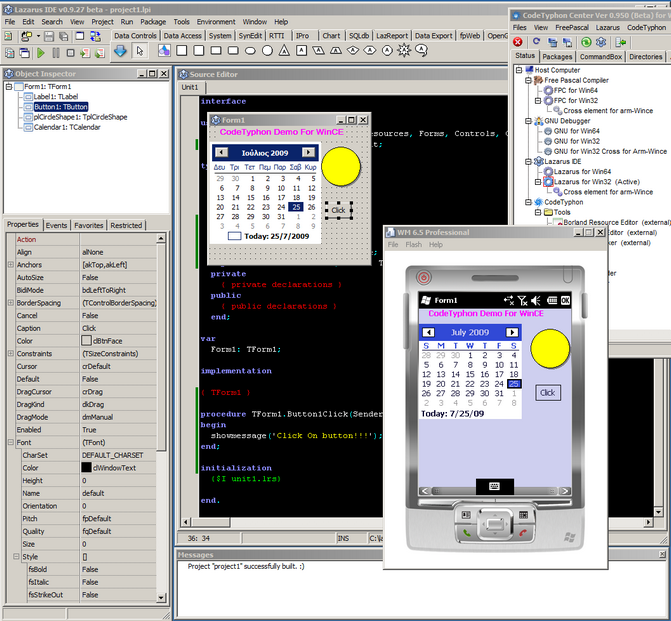Click the green circular update icon
The height and width of the screenshot is (621, 671).
(x=586, y=42)
